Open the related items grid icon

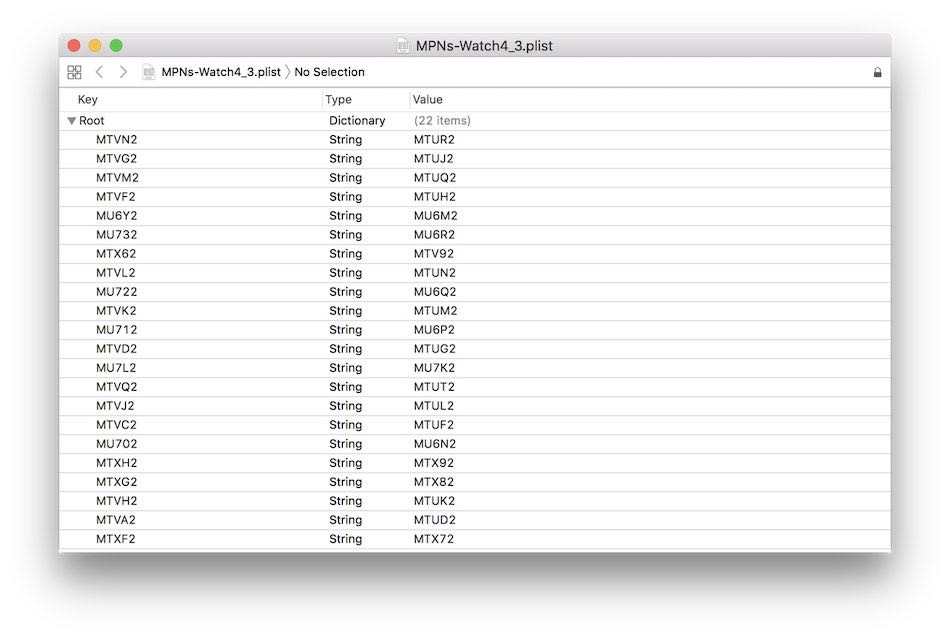75,72
